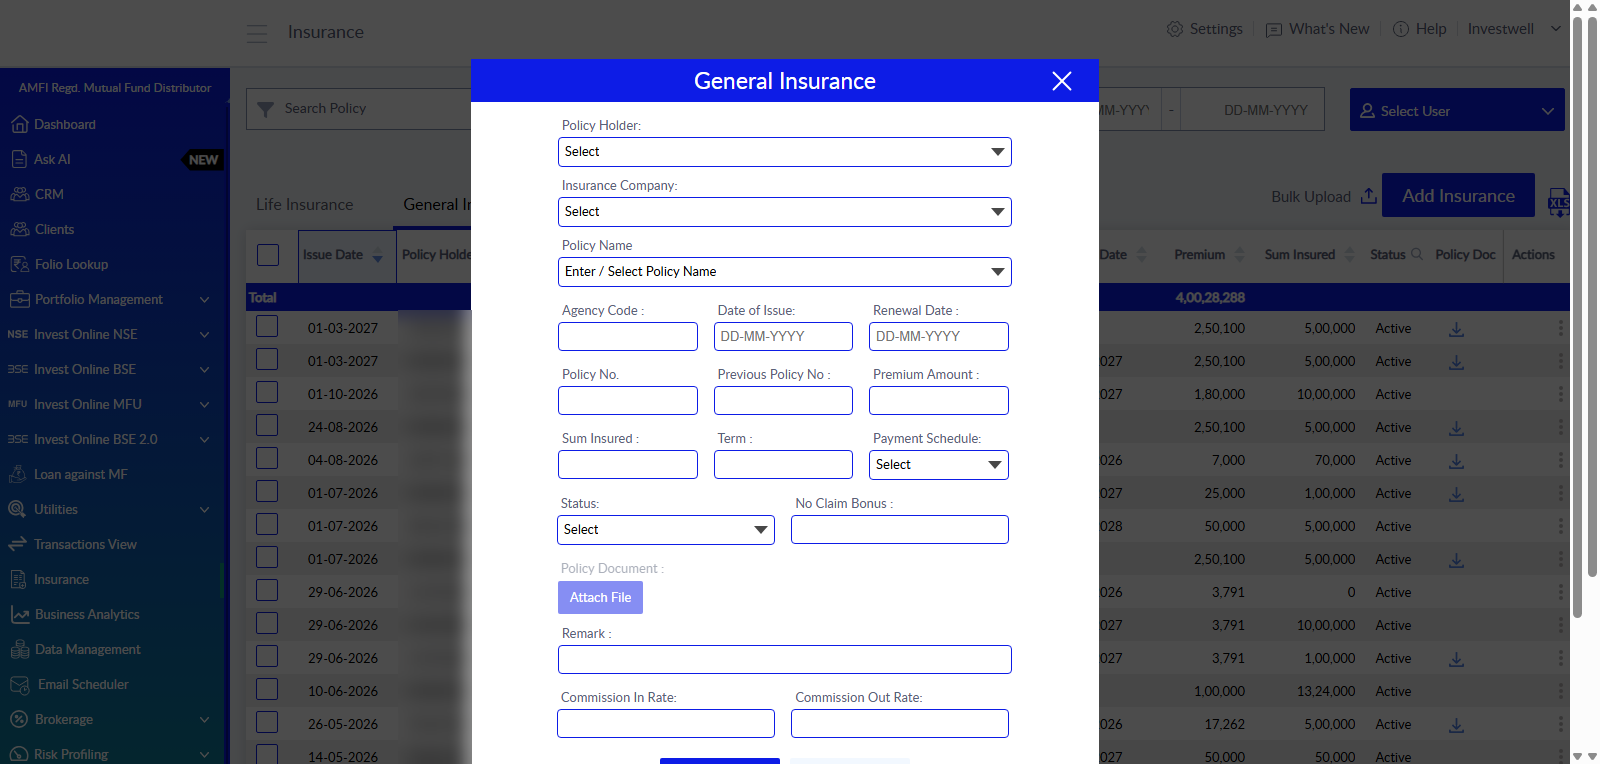Select checkbox for 01-10-2026 row
The height and width of the screenshot is (764, 1600).
(267, 393)
